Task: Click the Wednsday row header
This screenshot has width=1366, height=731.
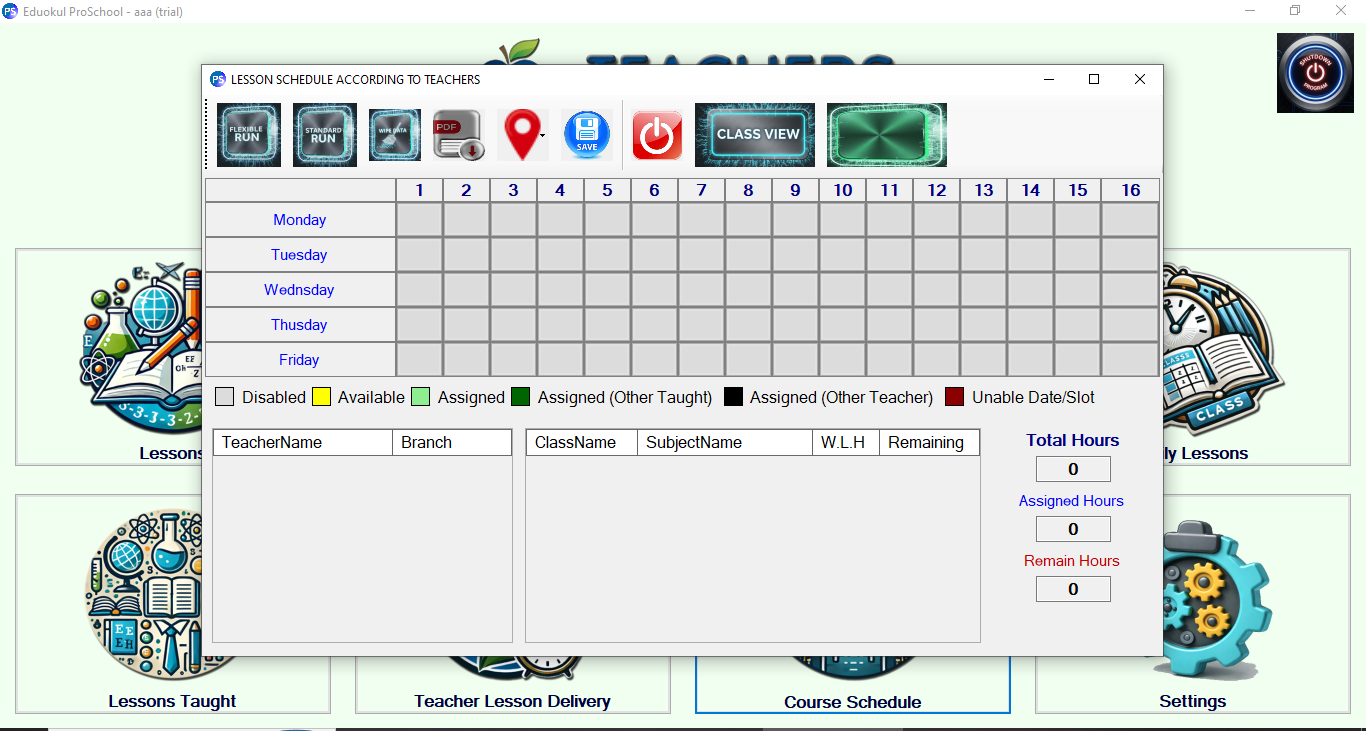Action: [x=300, y=290]
